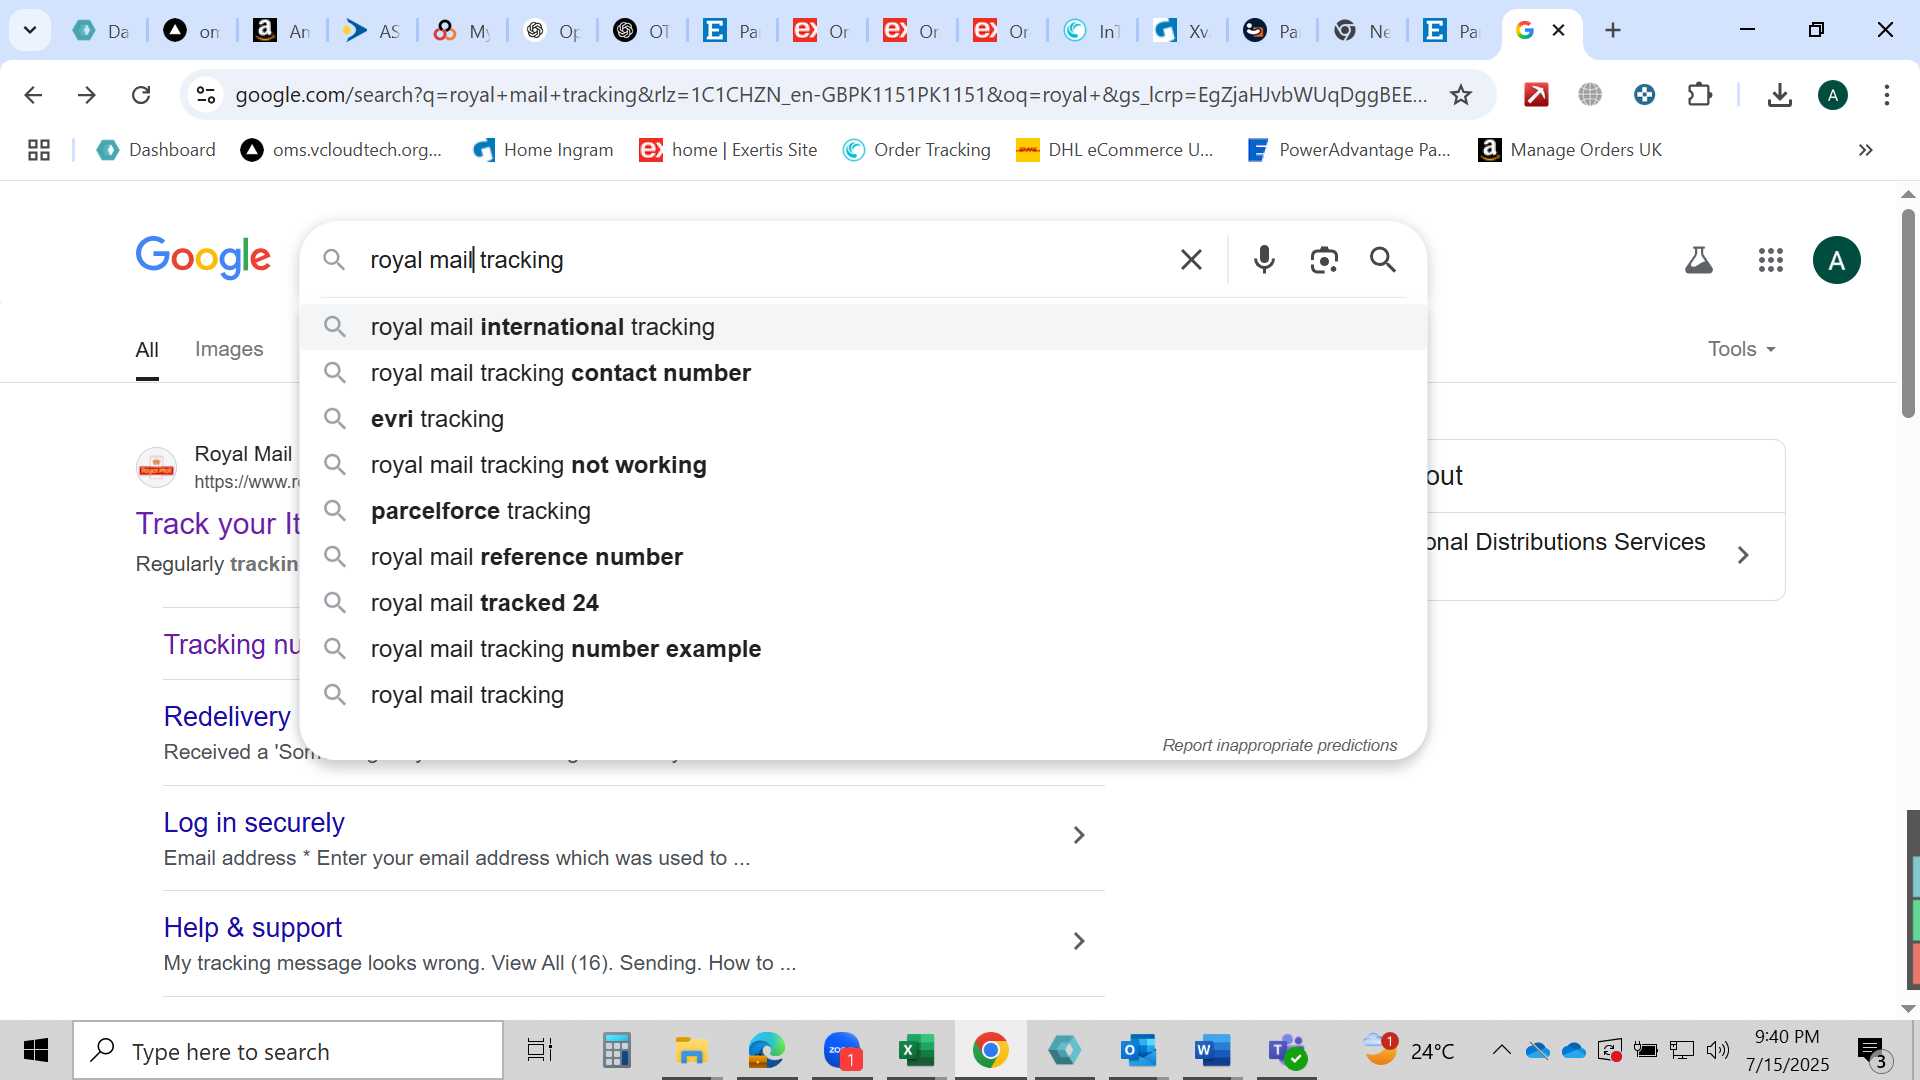
Task: Click the grey globe extension icon
Action: 1590,95
